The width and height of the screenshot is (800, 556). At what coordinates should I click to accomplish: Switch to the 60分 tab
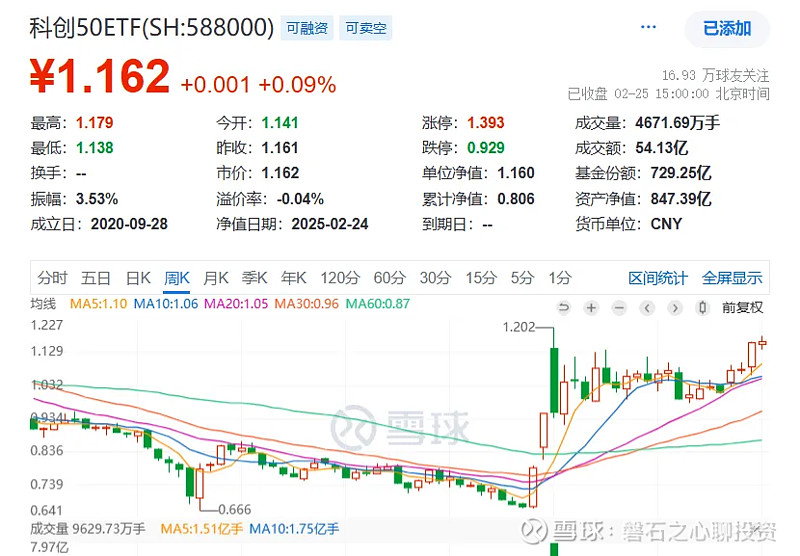click(x=390, y=278)
